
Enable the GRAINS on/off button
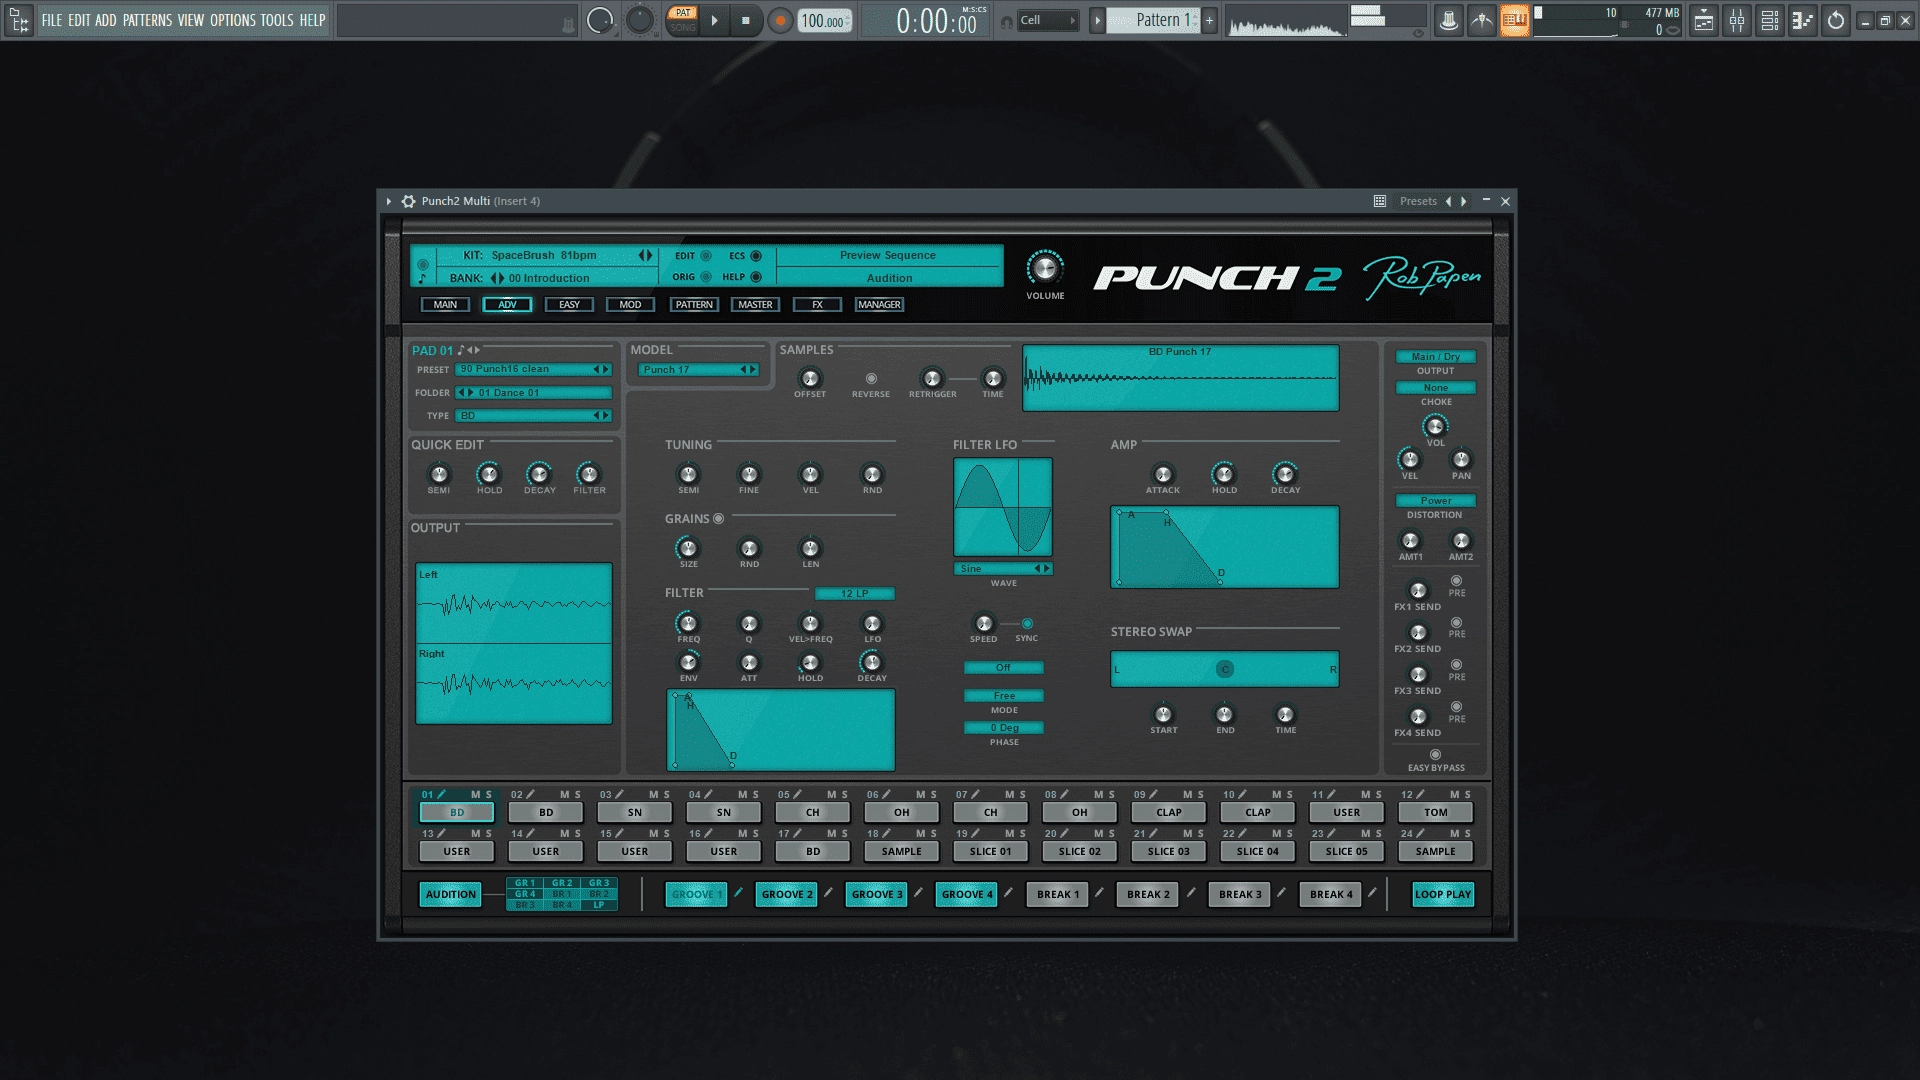click(x=718, y=519)
